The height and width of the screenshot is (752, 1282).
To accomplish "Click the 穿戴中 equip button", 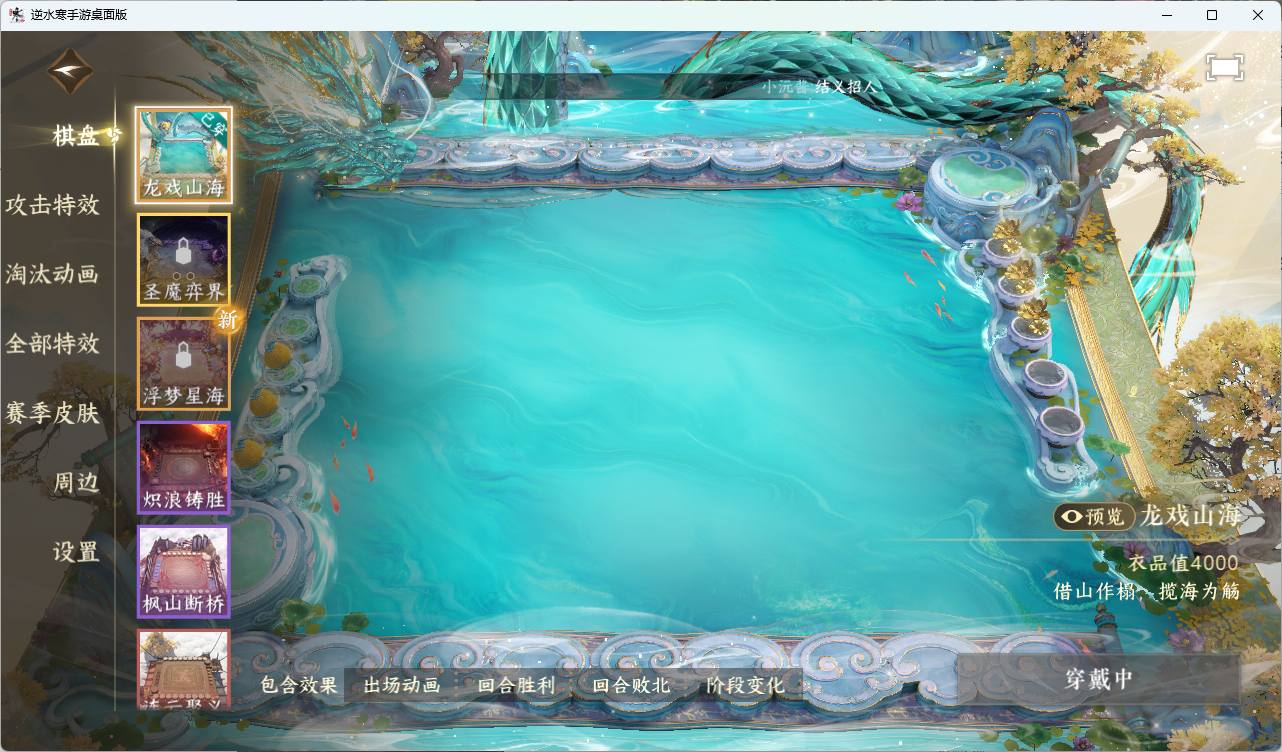I will tap(1098, 679).
